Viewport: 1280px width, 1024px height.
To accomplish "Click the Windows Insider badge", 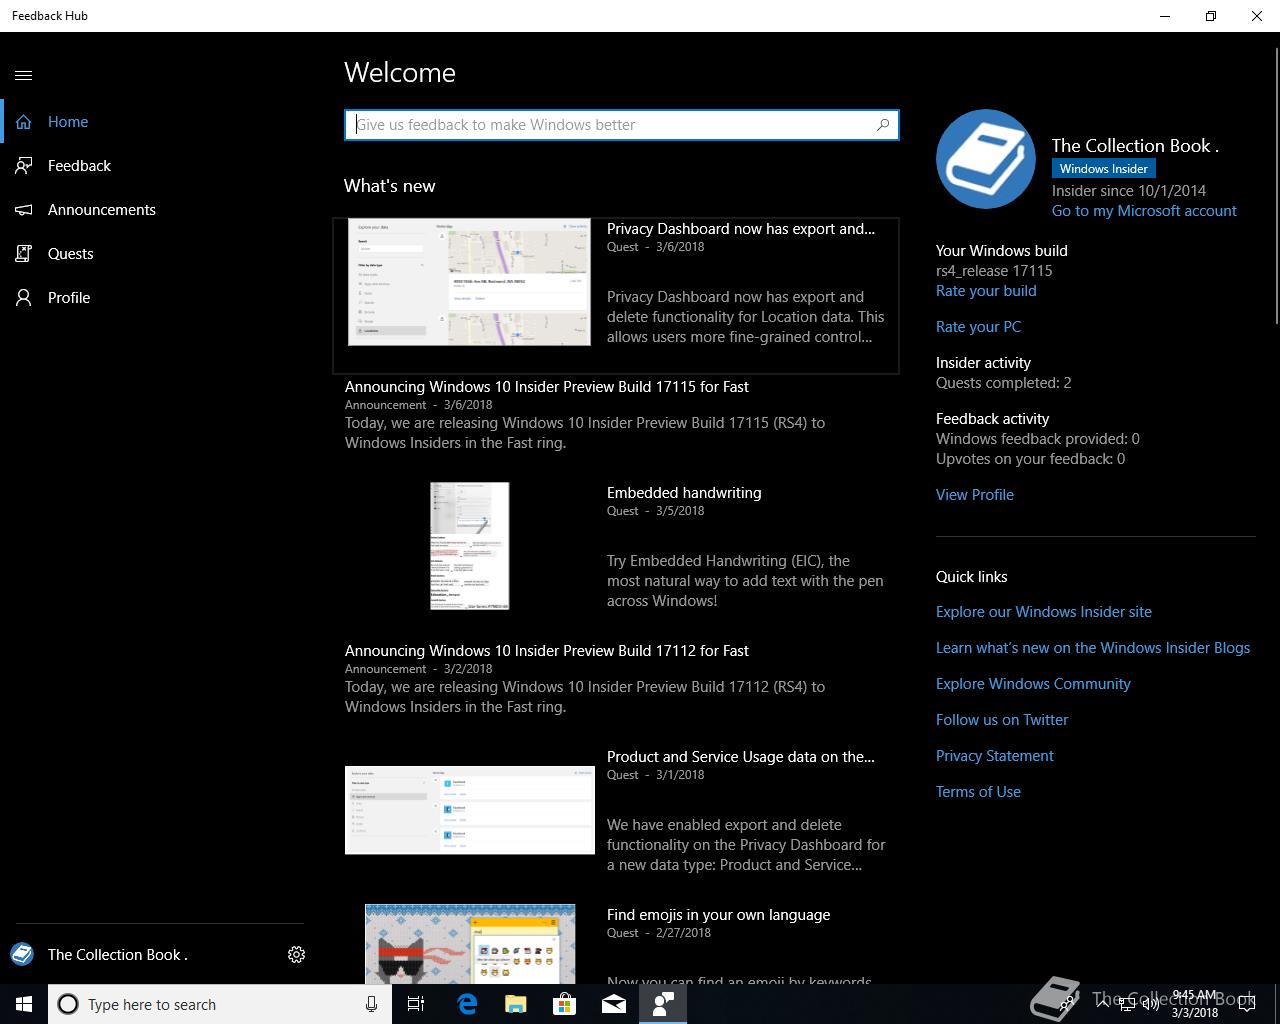I will [x=1104, y=169].
